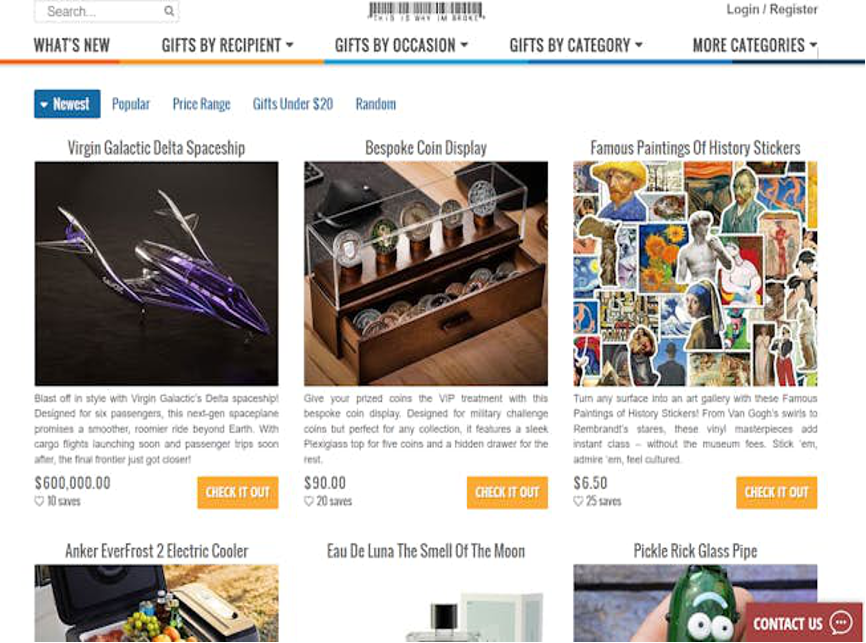Click into the Search input field
Screen dimensions: 866x643
(99, 11)
